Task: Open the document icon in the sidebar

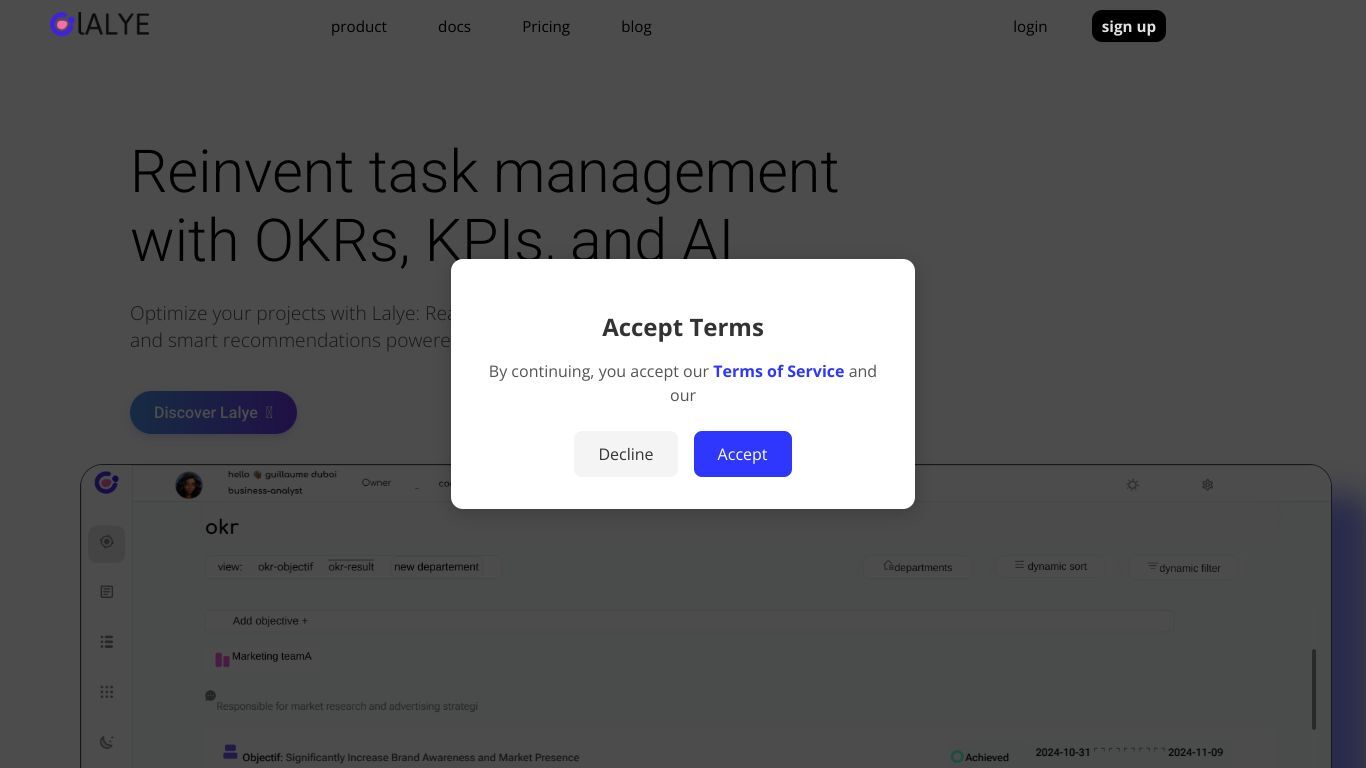Action: point(107,592)
